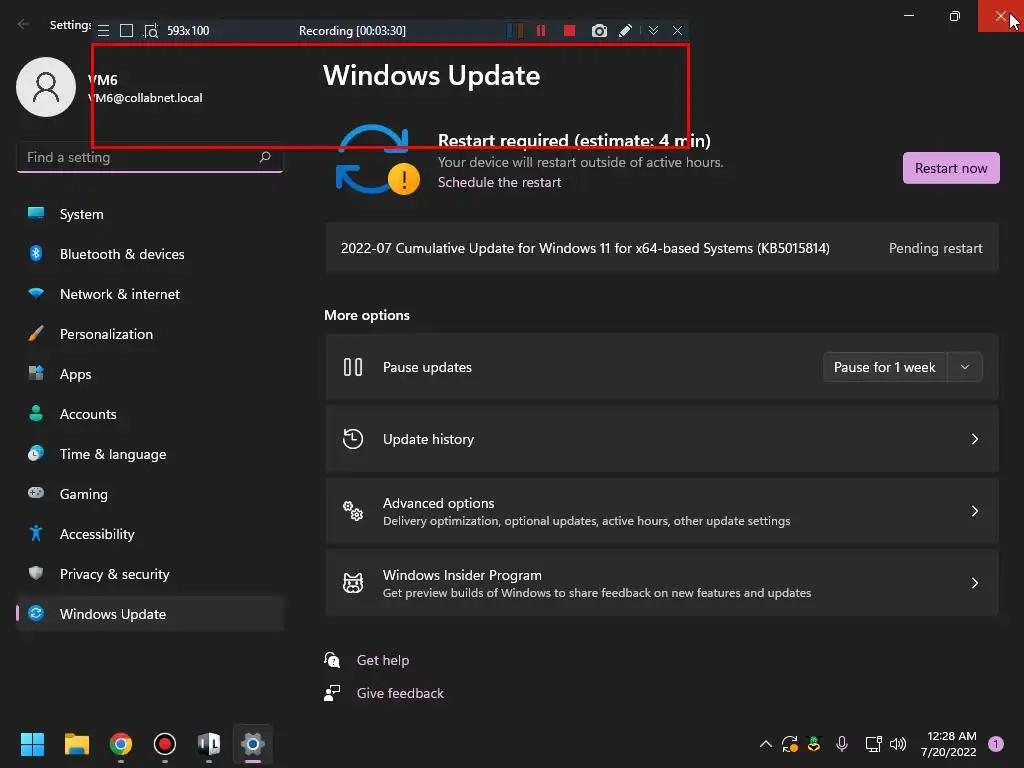Click the KB5015814 cumulative update entry
This screenshot has height=768, width=1024.
click(x=662, y=248)
